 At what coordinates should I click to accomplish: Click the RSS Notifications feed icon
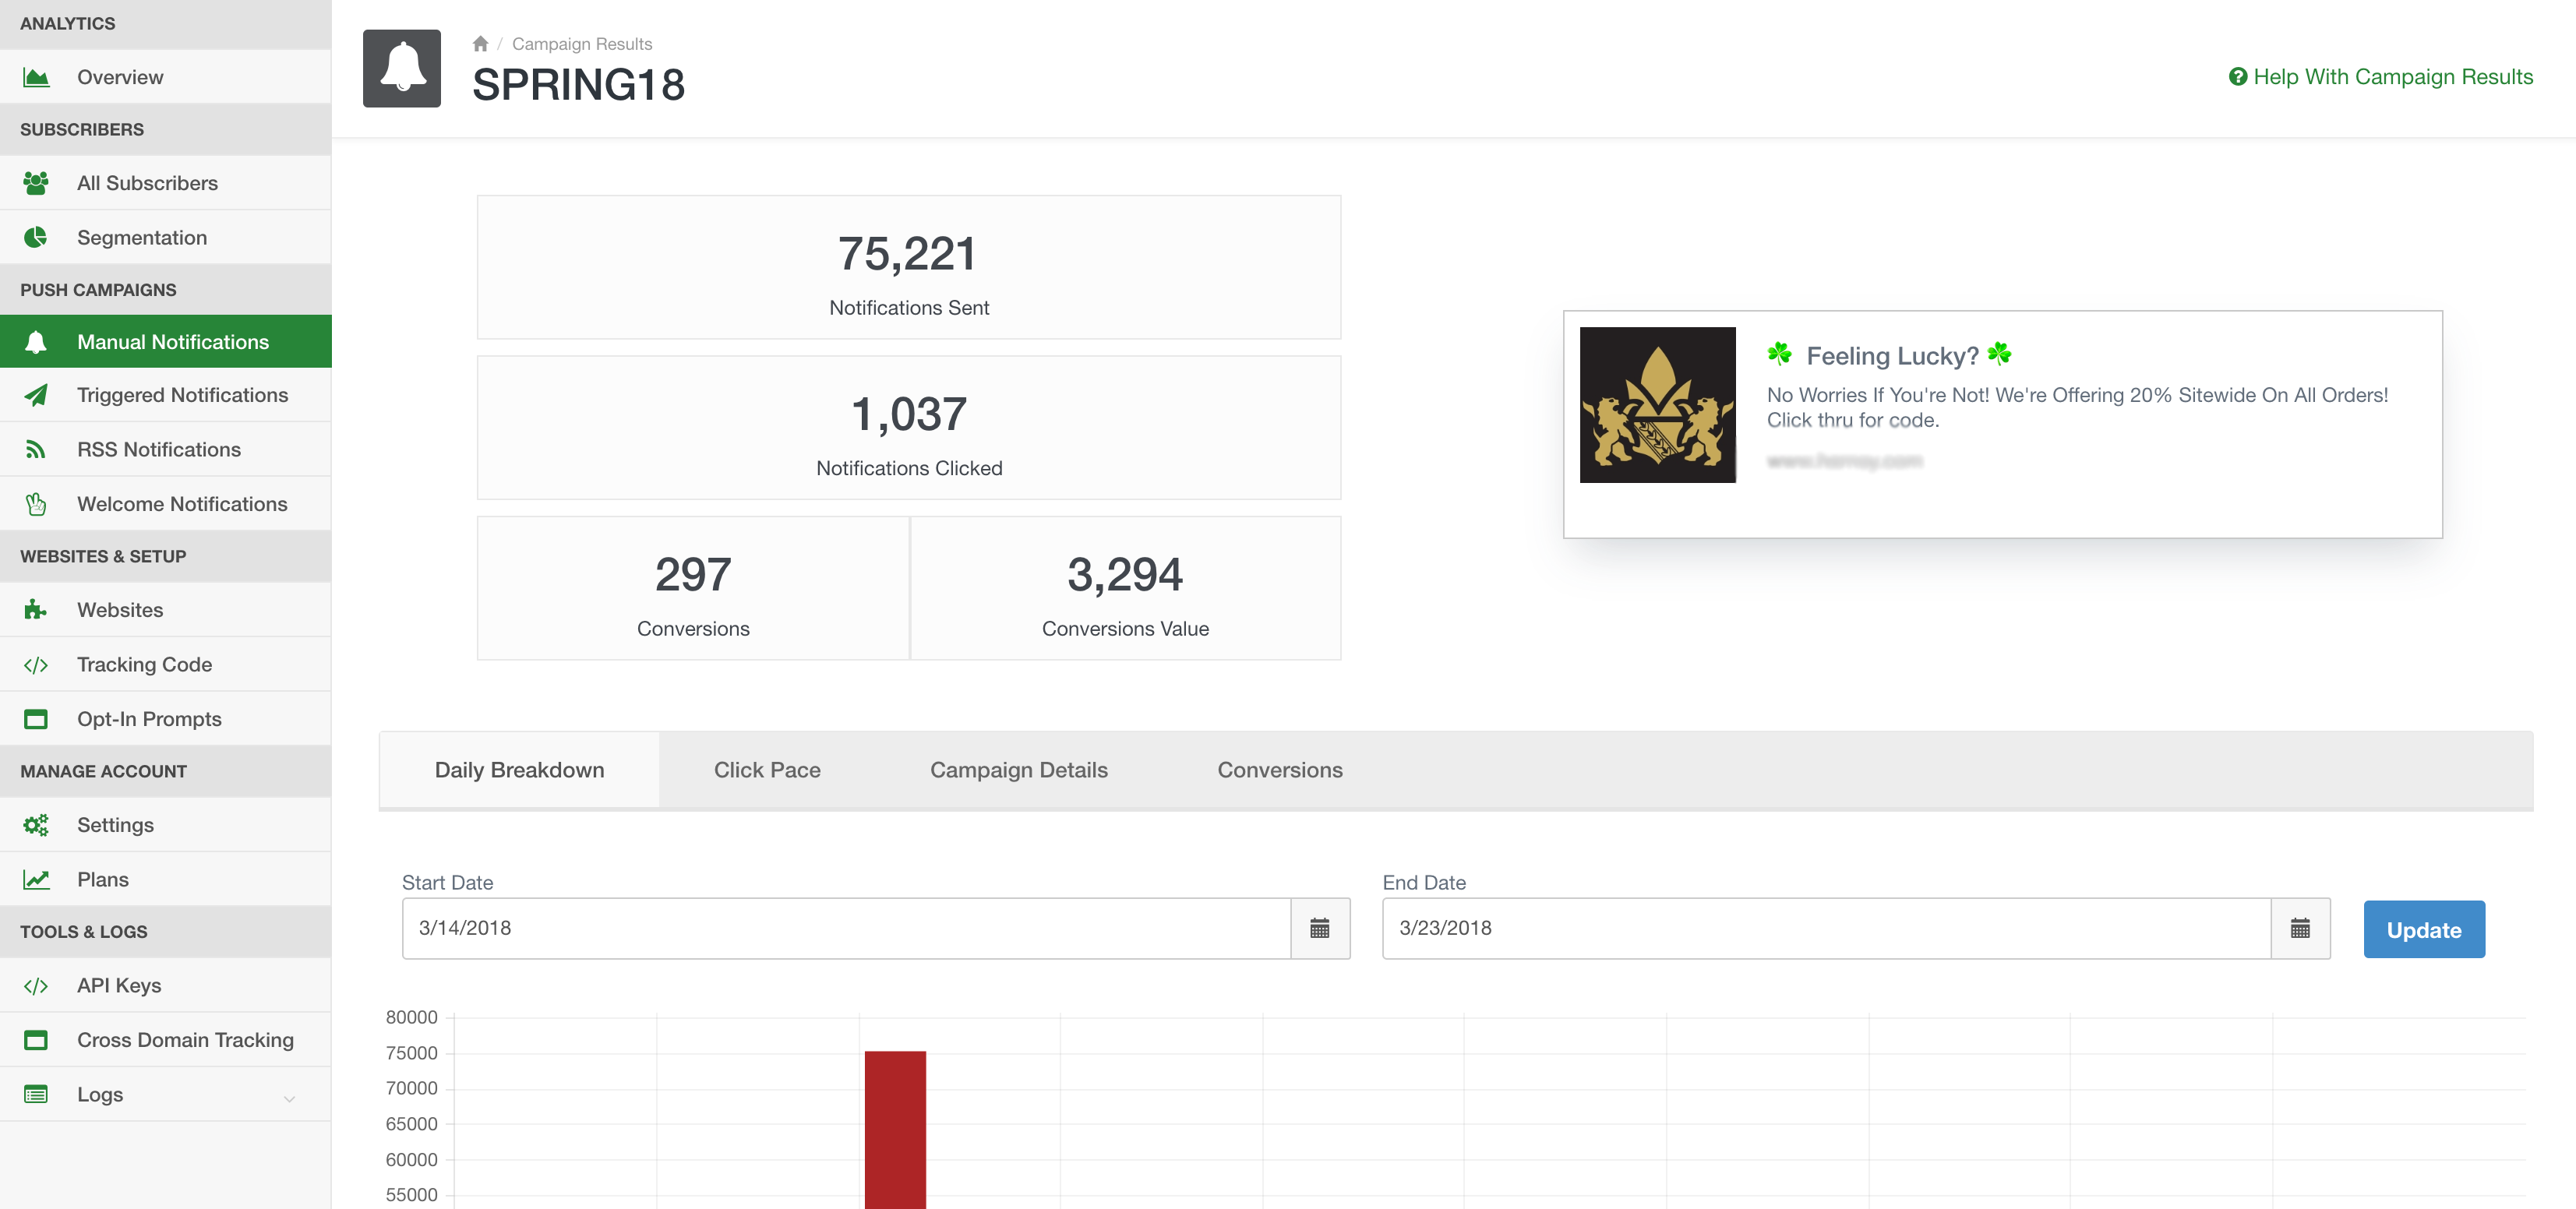point(36,450)
